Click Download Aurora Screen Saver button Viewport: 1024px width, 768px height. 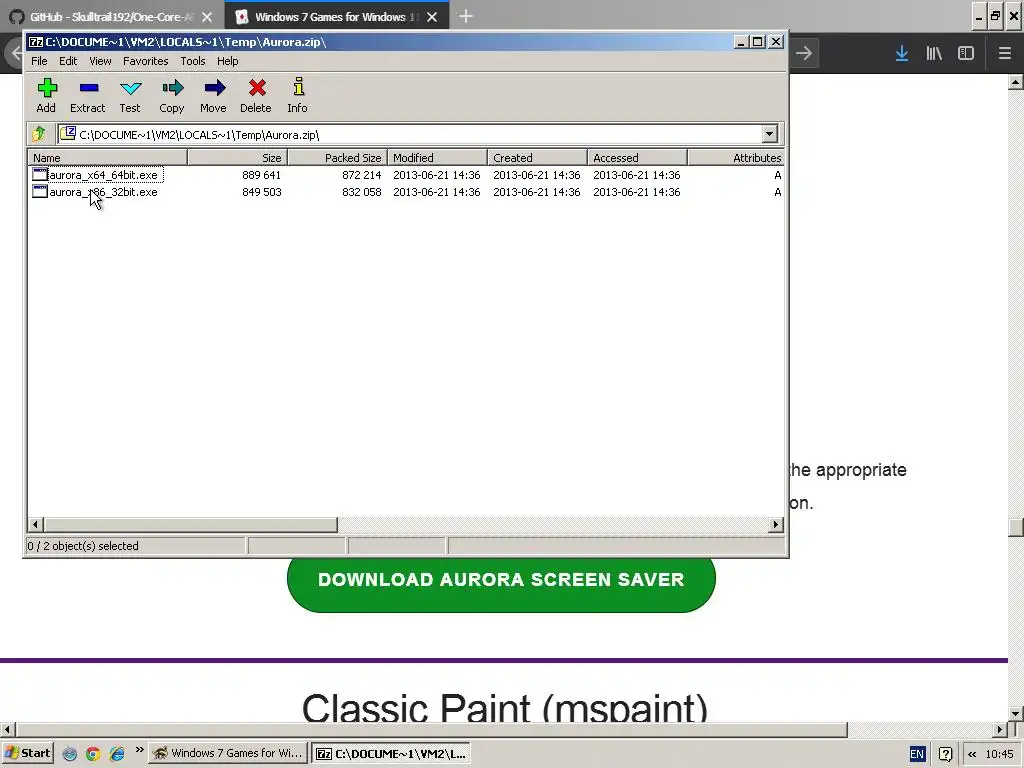tap(501, 580)
